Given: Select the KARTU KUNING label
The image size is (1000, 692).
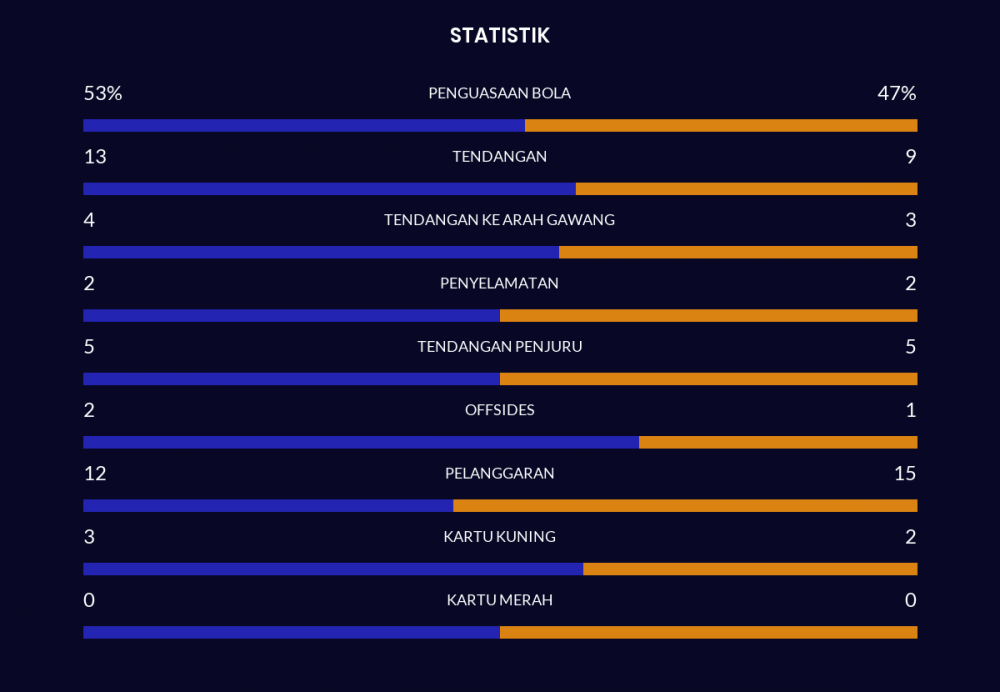Looking at the screenshot, I should pos(499,537).
